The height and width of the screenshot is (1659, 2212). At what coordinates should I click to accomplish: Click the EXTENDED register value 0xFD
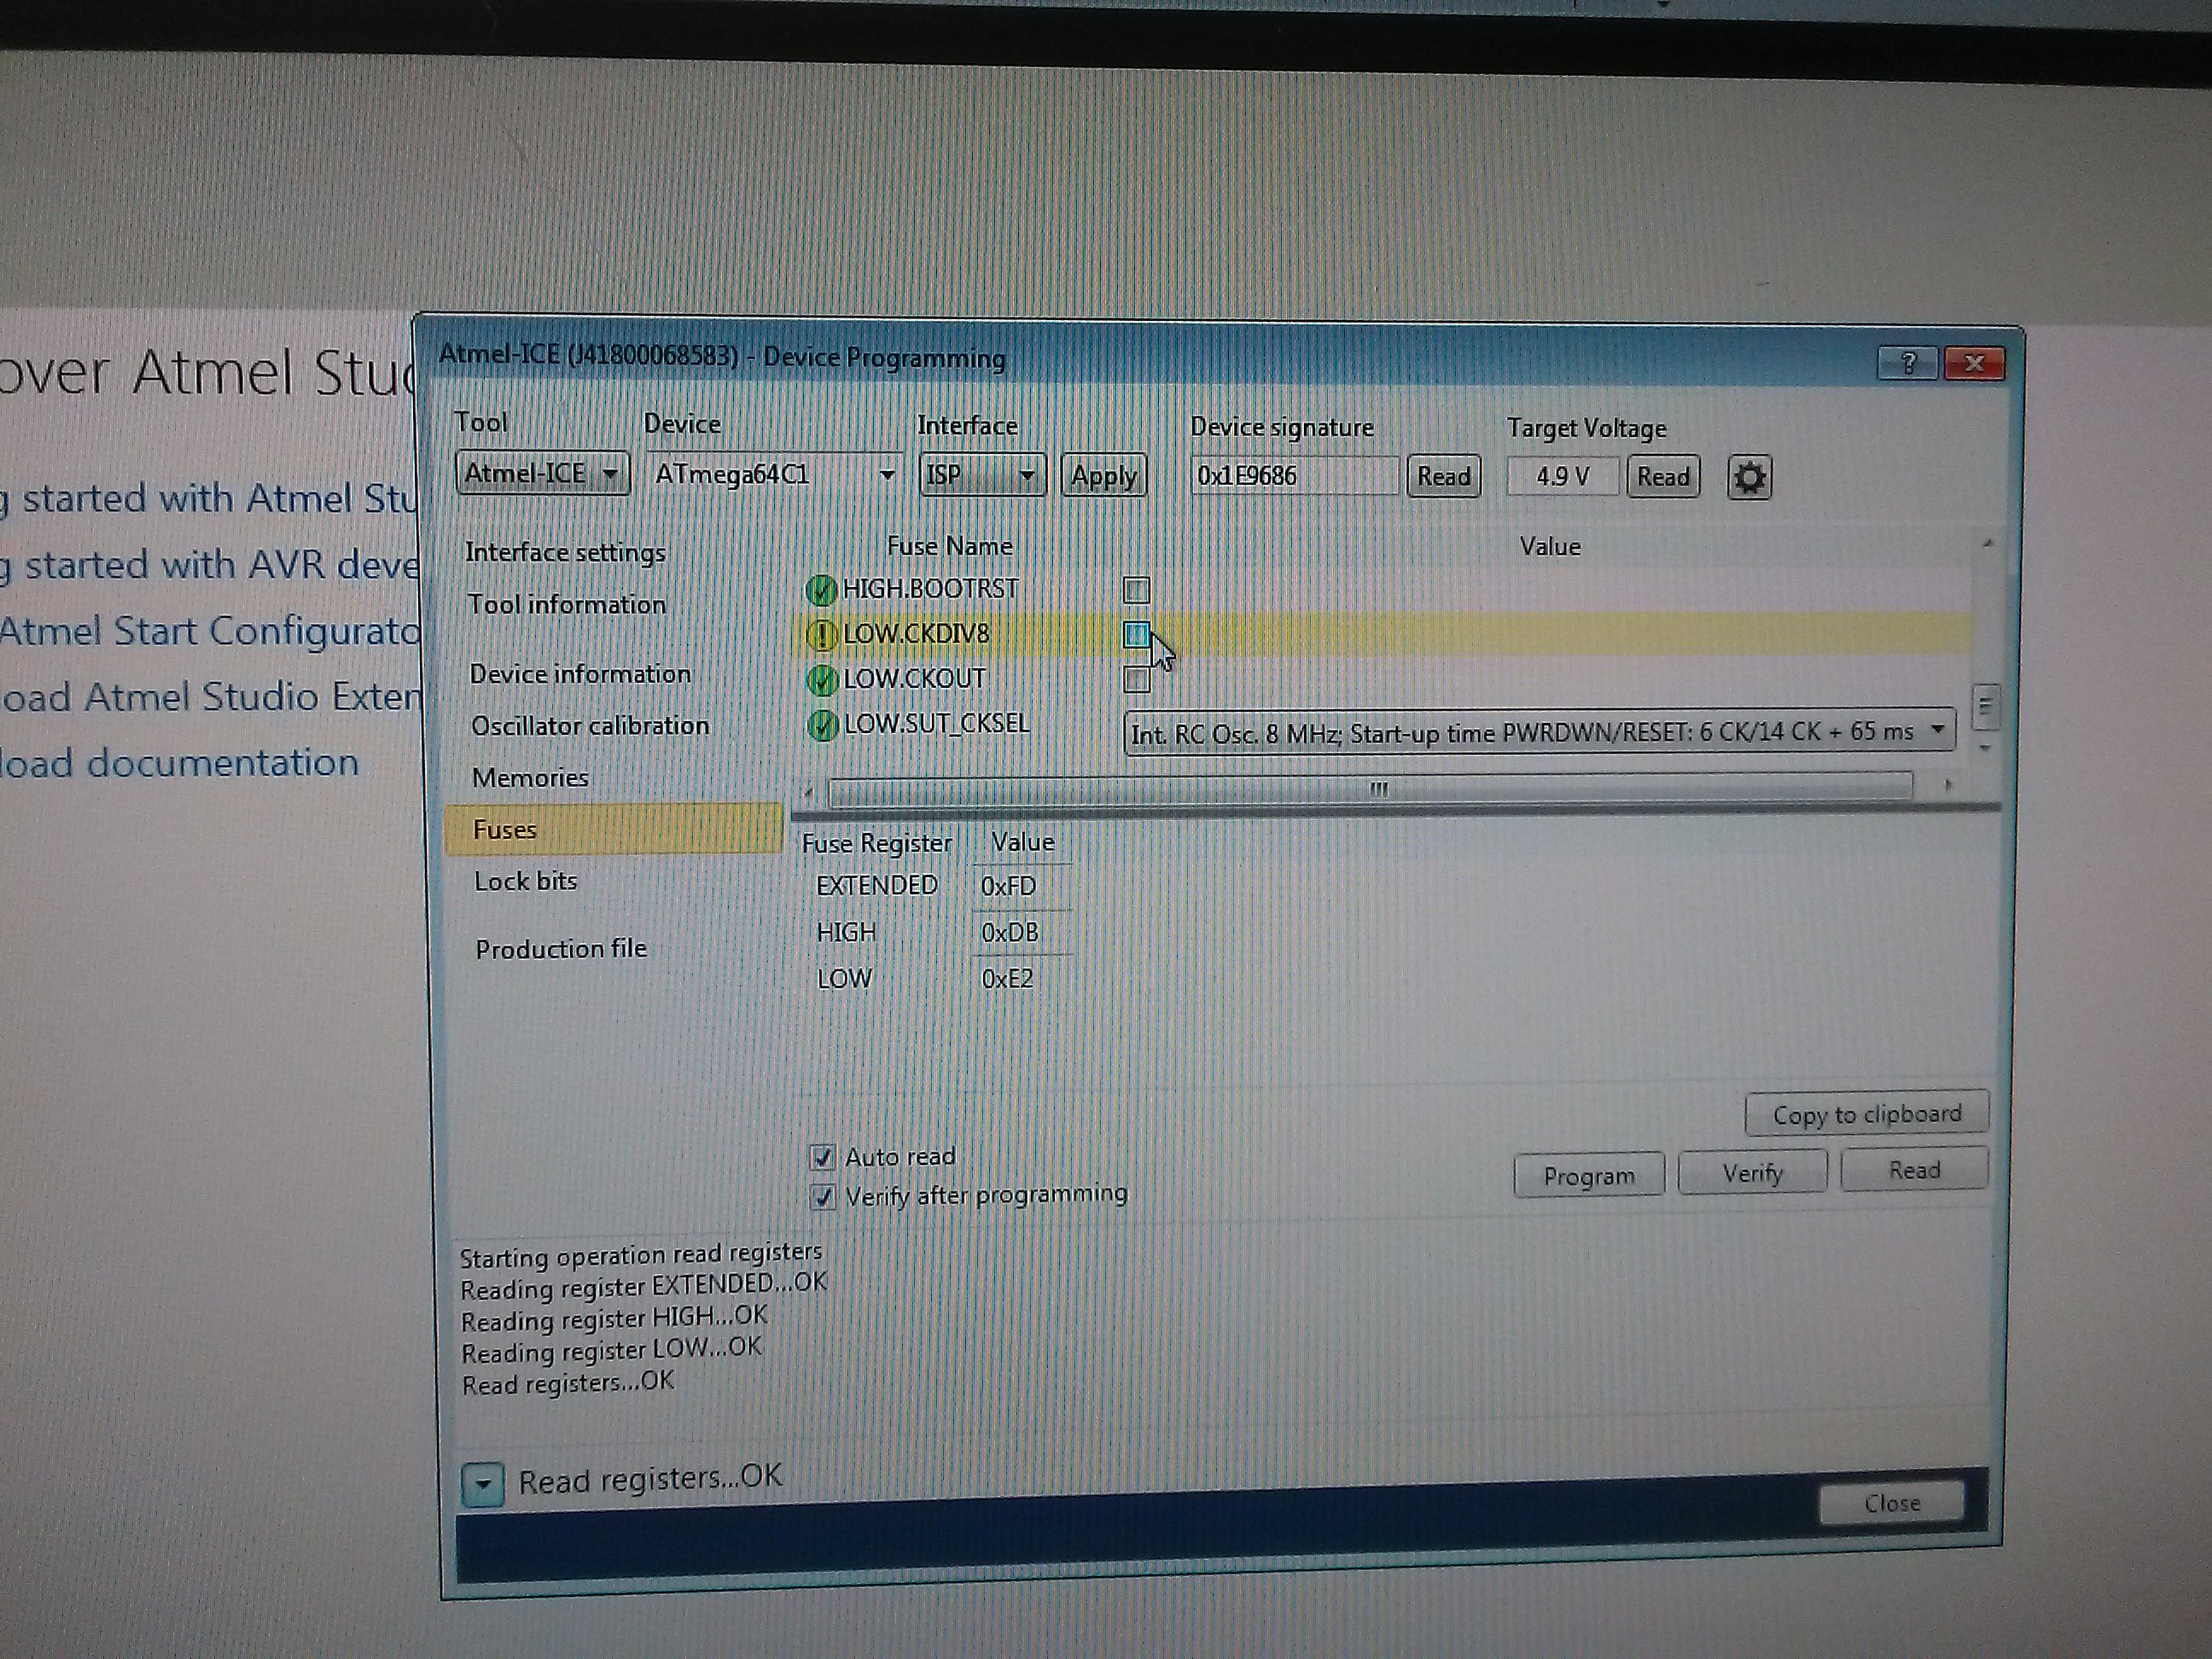(x=1008, y=887)
